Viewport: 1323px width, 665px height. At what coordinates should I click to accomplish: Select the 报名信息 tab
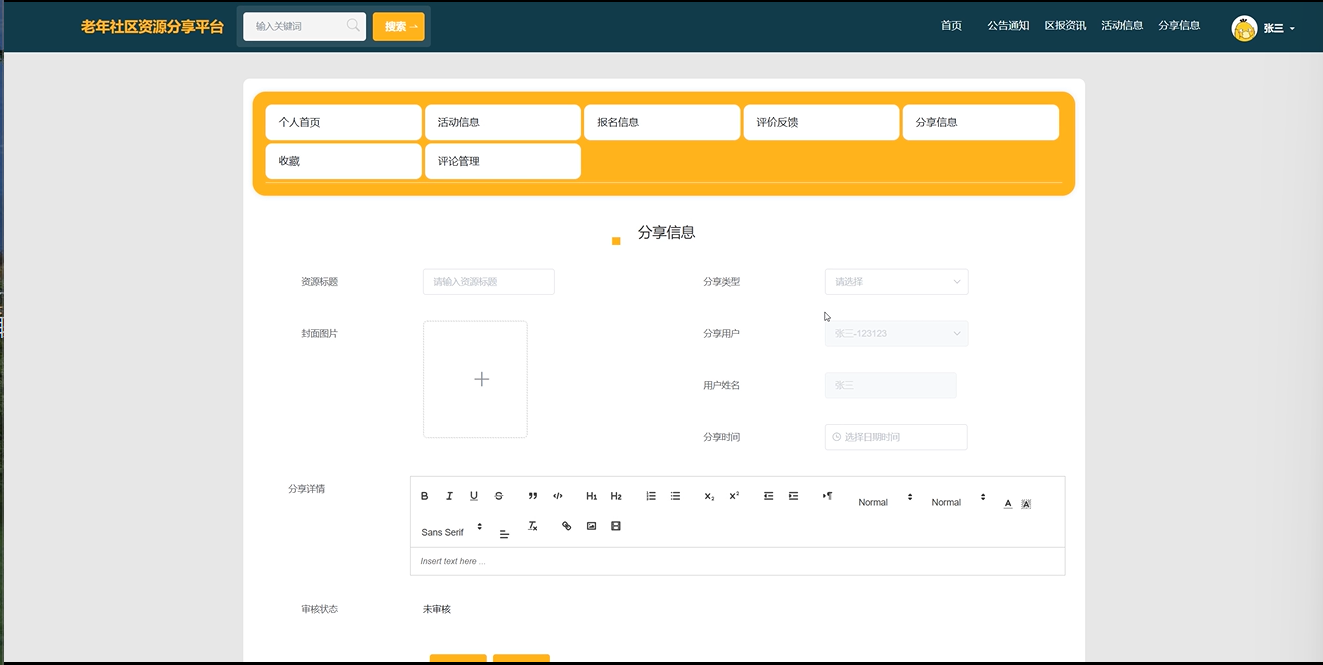662,122
